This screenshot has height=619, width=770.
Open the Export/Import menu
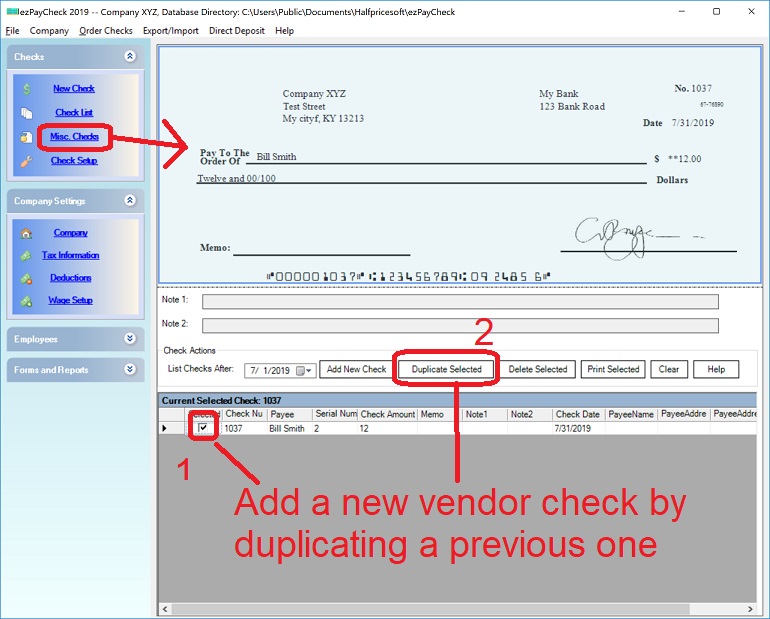(x=170, y=31)
